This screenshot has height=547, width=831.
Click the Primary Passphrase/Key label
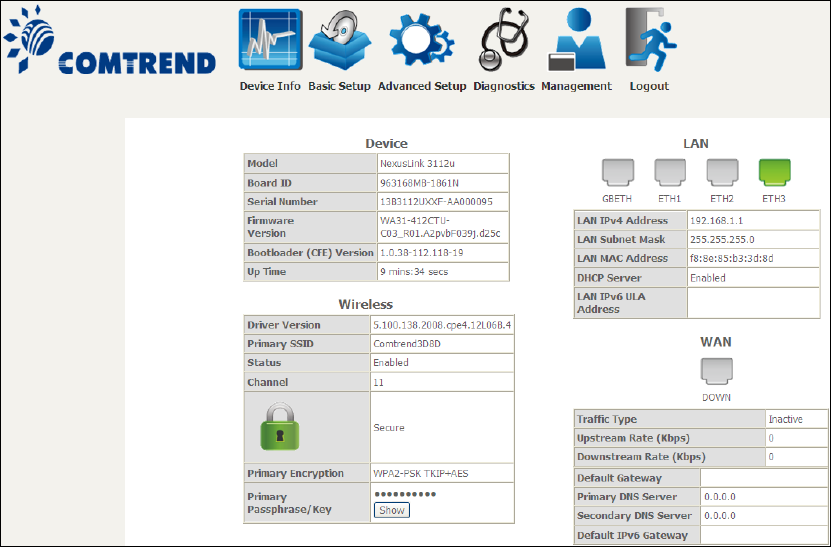(289, 503)
